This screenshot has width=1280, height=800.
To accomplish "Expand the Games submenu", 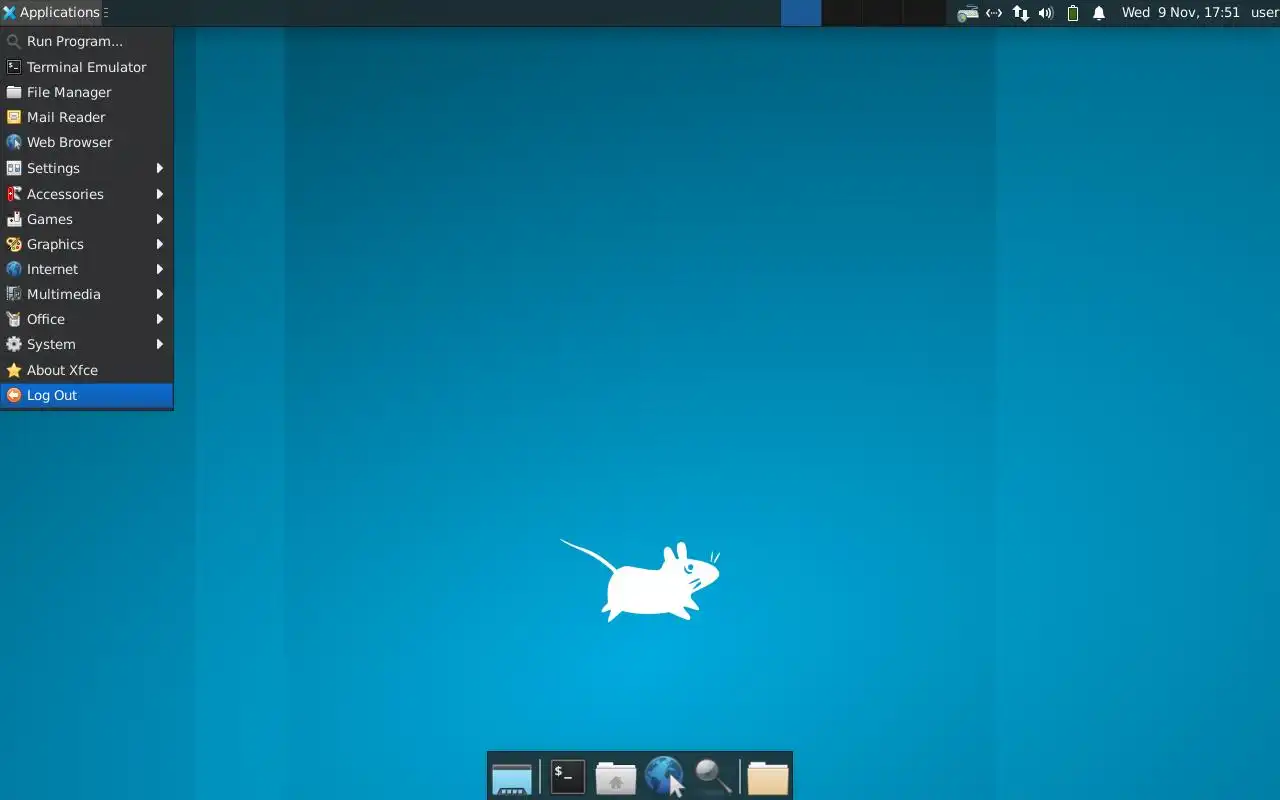I will 87,219.
